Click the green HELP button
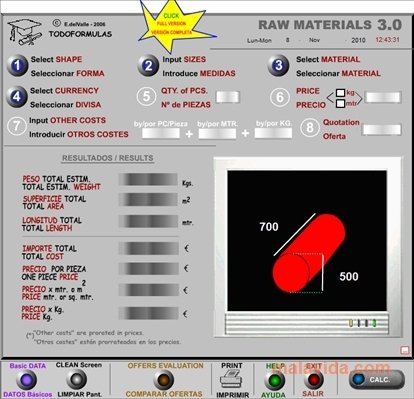414x399 pixels. 275,380
